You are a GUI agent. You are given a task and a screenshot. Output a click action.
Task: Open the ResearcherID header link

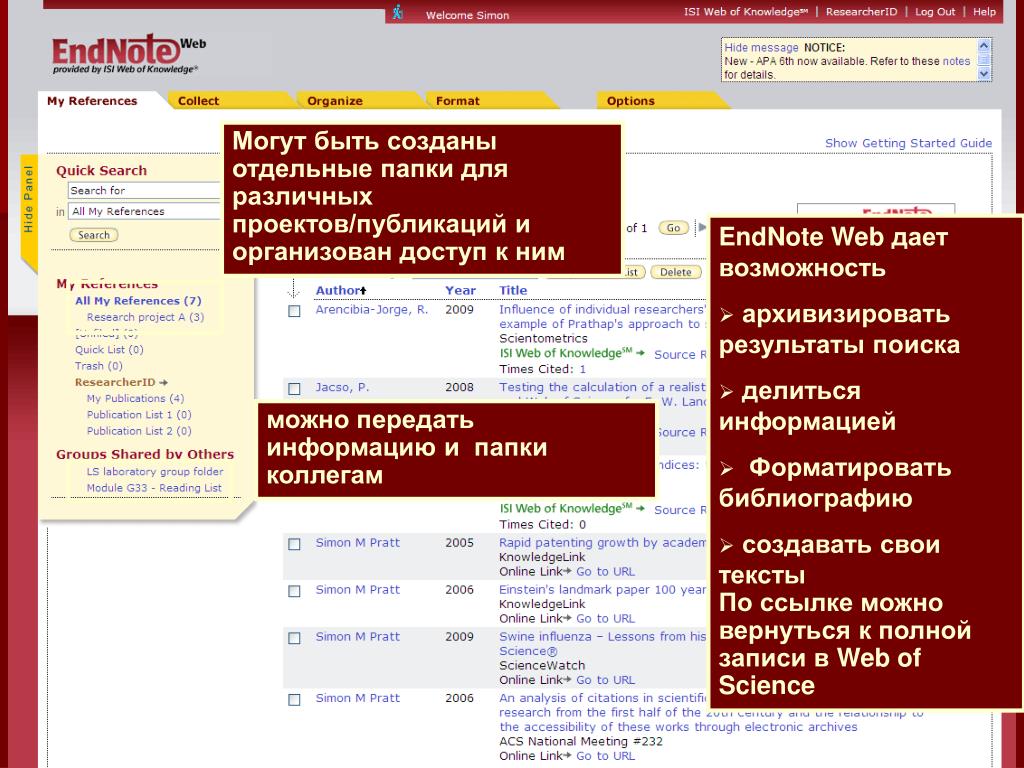coord(861,12)
